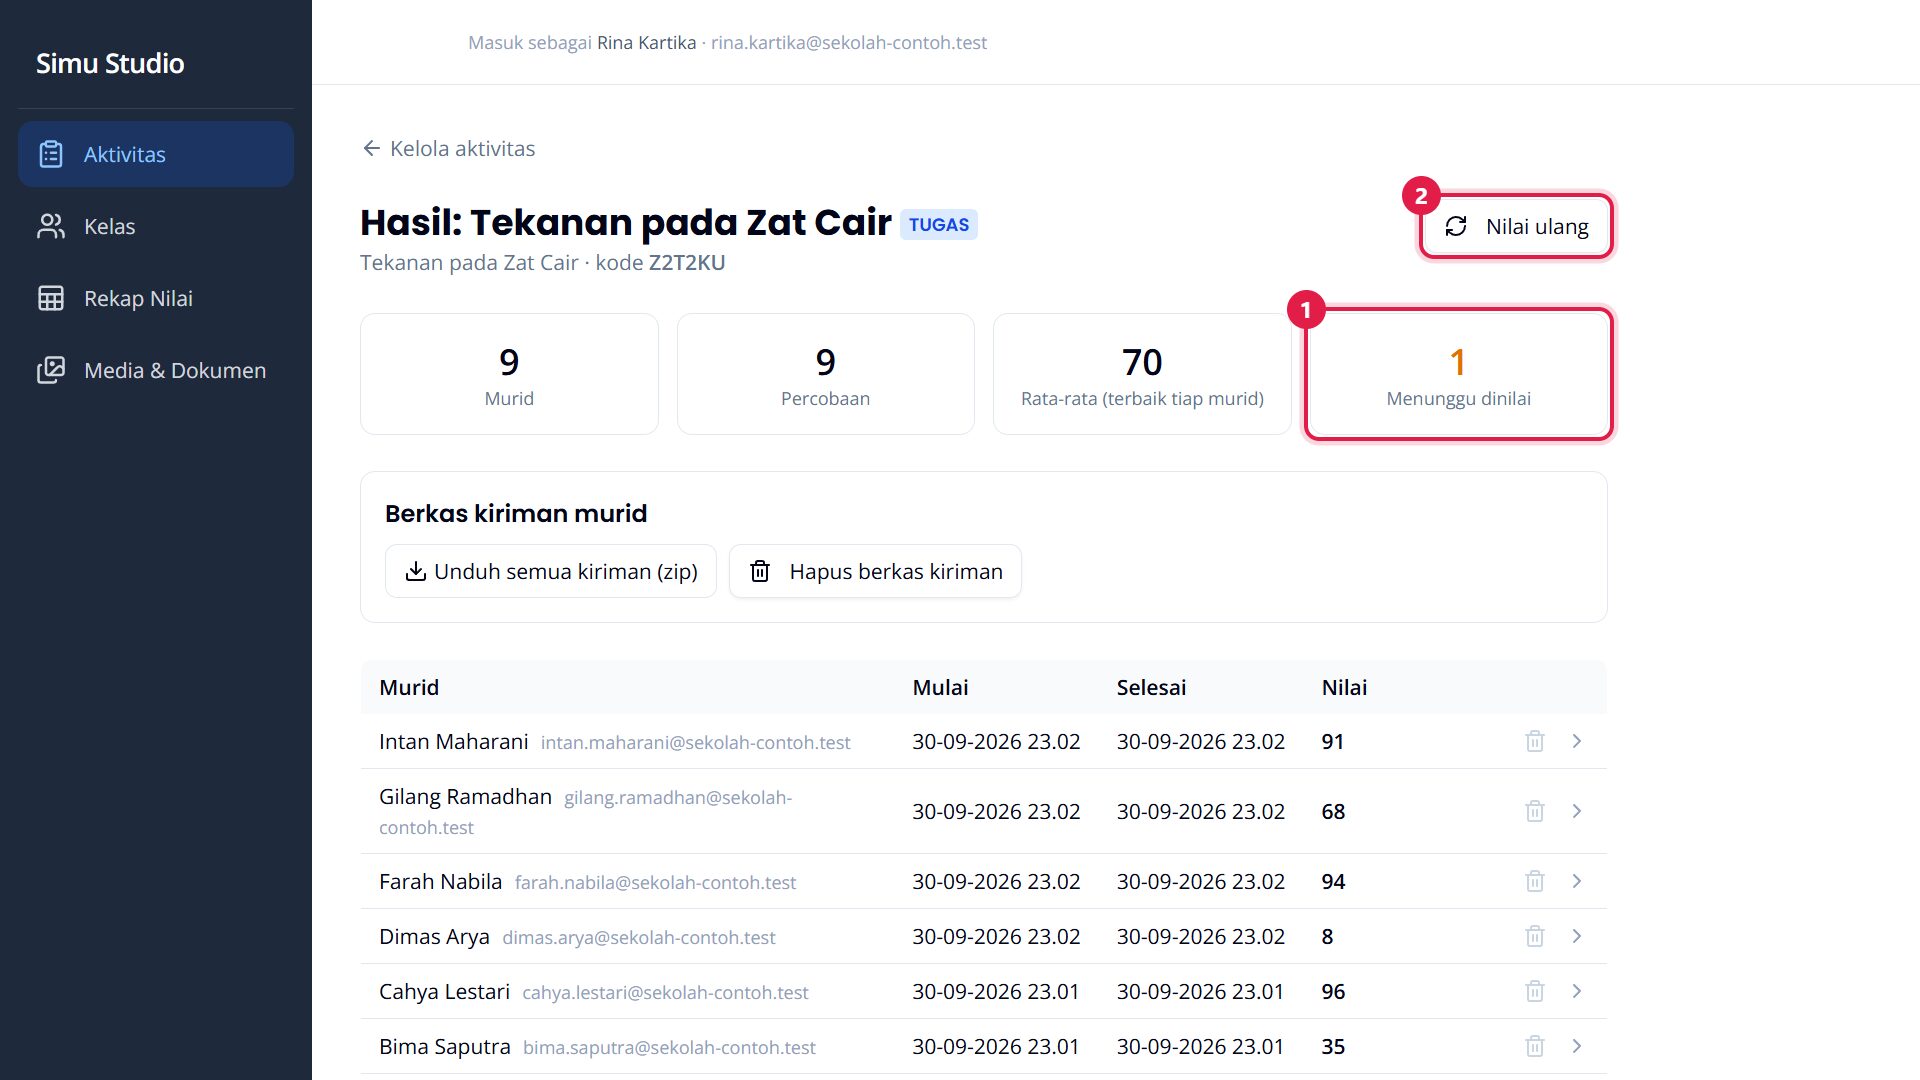Click the refresh icon on Nilai ulang
The height and width of the screenshot is (1080, 1920).
(1456, 226)
